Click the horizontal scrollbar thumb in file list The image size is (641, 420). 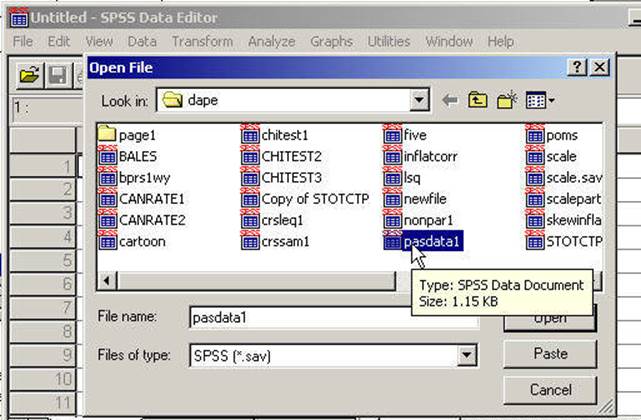(x=256, y=281)
